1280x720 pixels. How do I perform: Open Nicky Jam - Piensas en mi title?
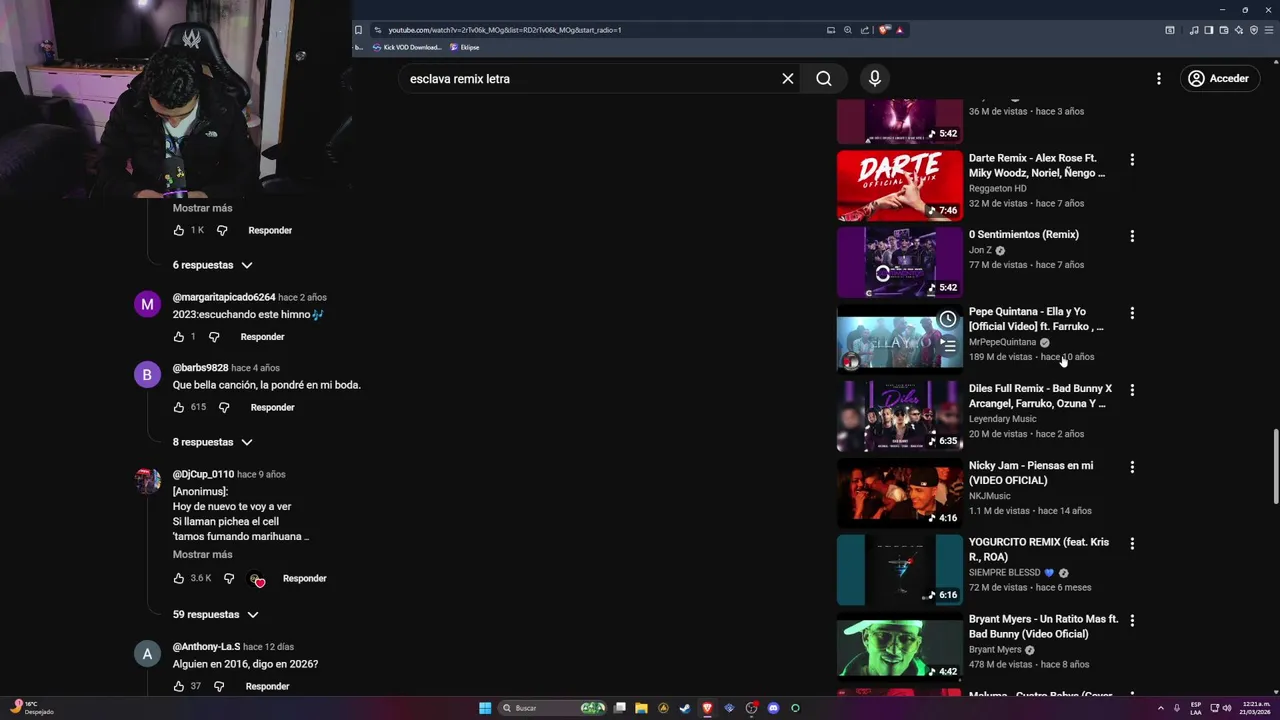point(1030,473)
